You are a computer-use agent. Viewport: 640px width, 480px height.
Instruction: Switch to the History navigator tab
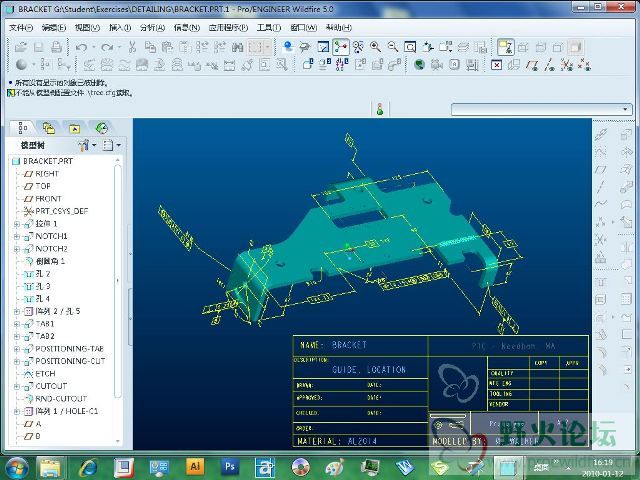(x=101, y=128)
